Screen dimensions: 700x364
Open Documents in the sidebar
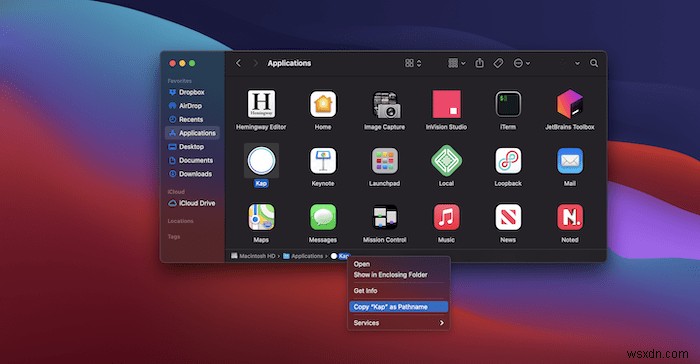click(x=192, y=160)
